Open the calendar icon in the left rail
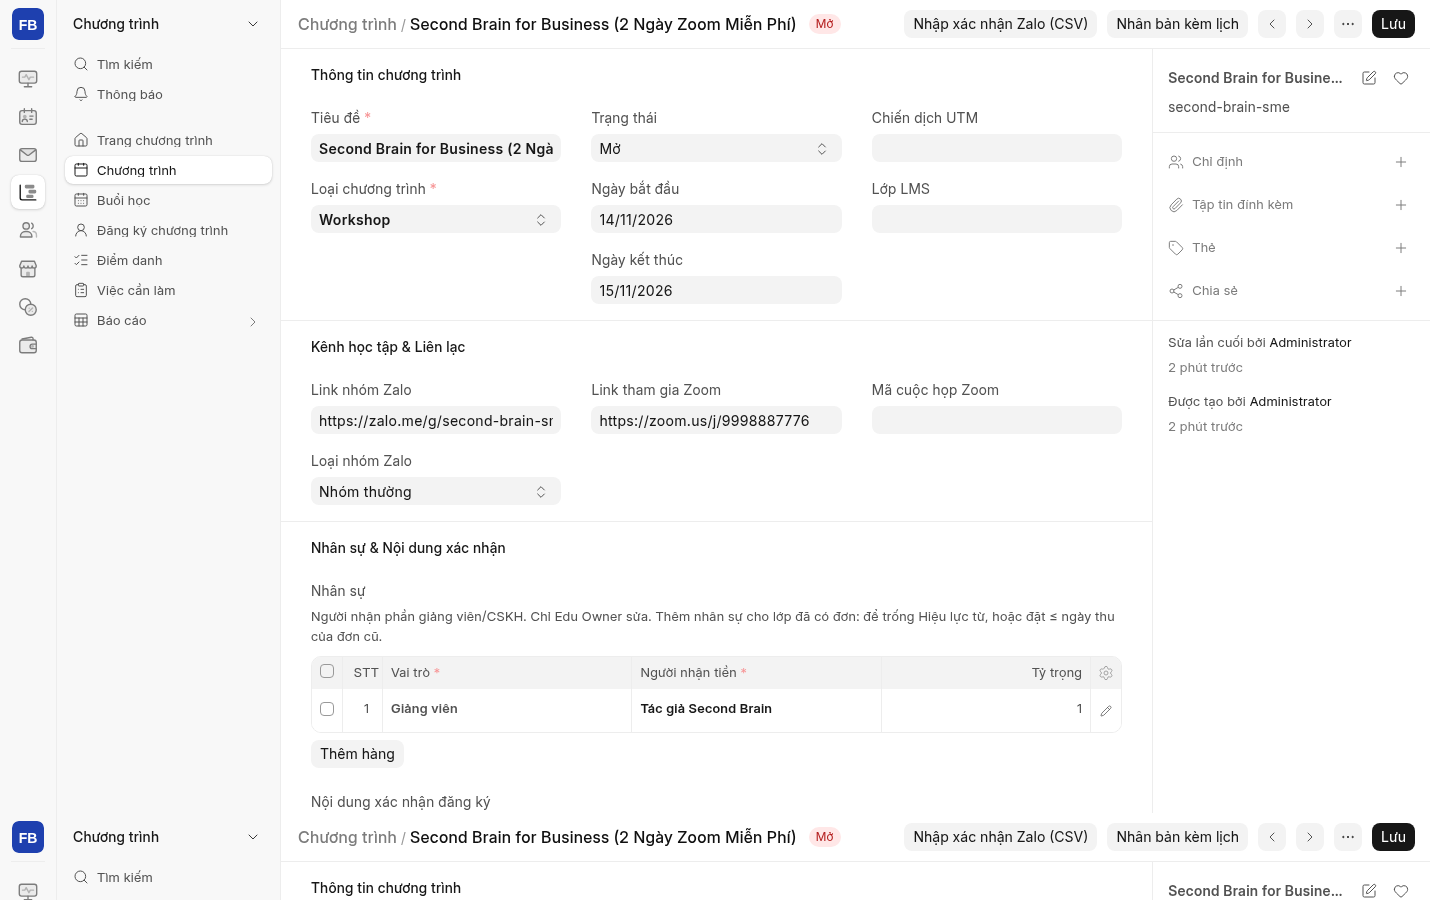1440x900 pixels. (x=28, y=117)
